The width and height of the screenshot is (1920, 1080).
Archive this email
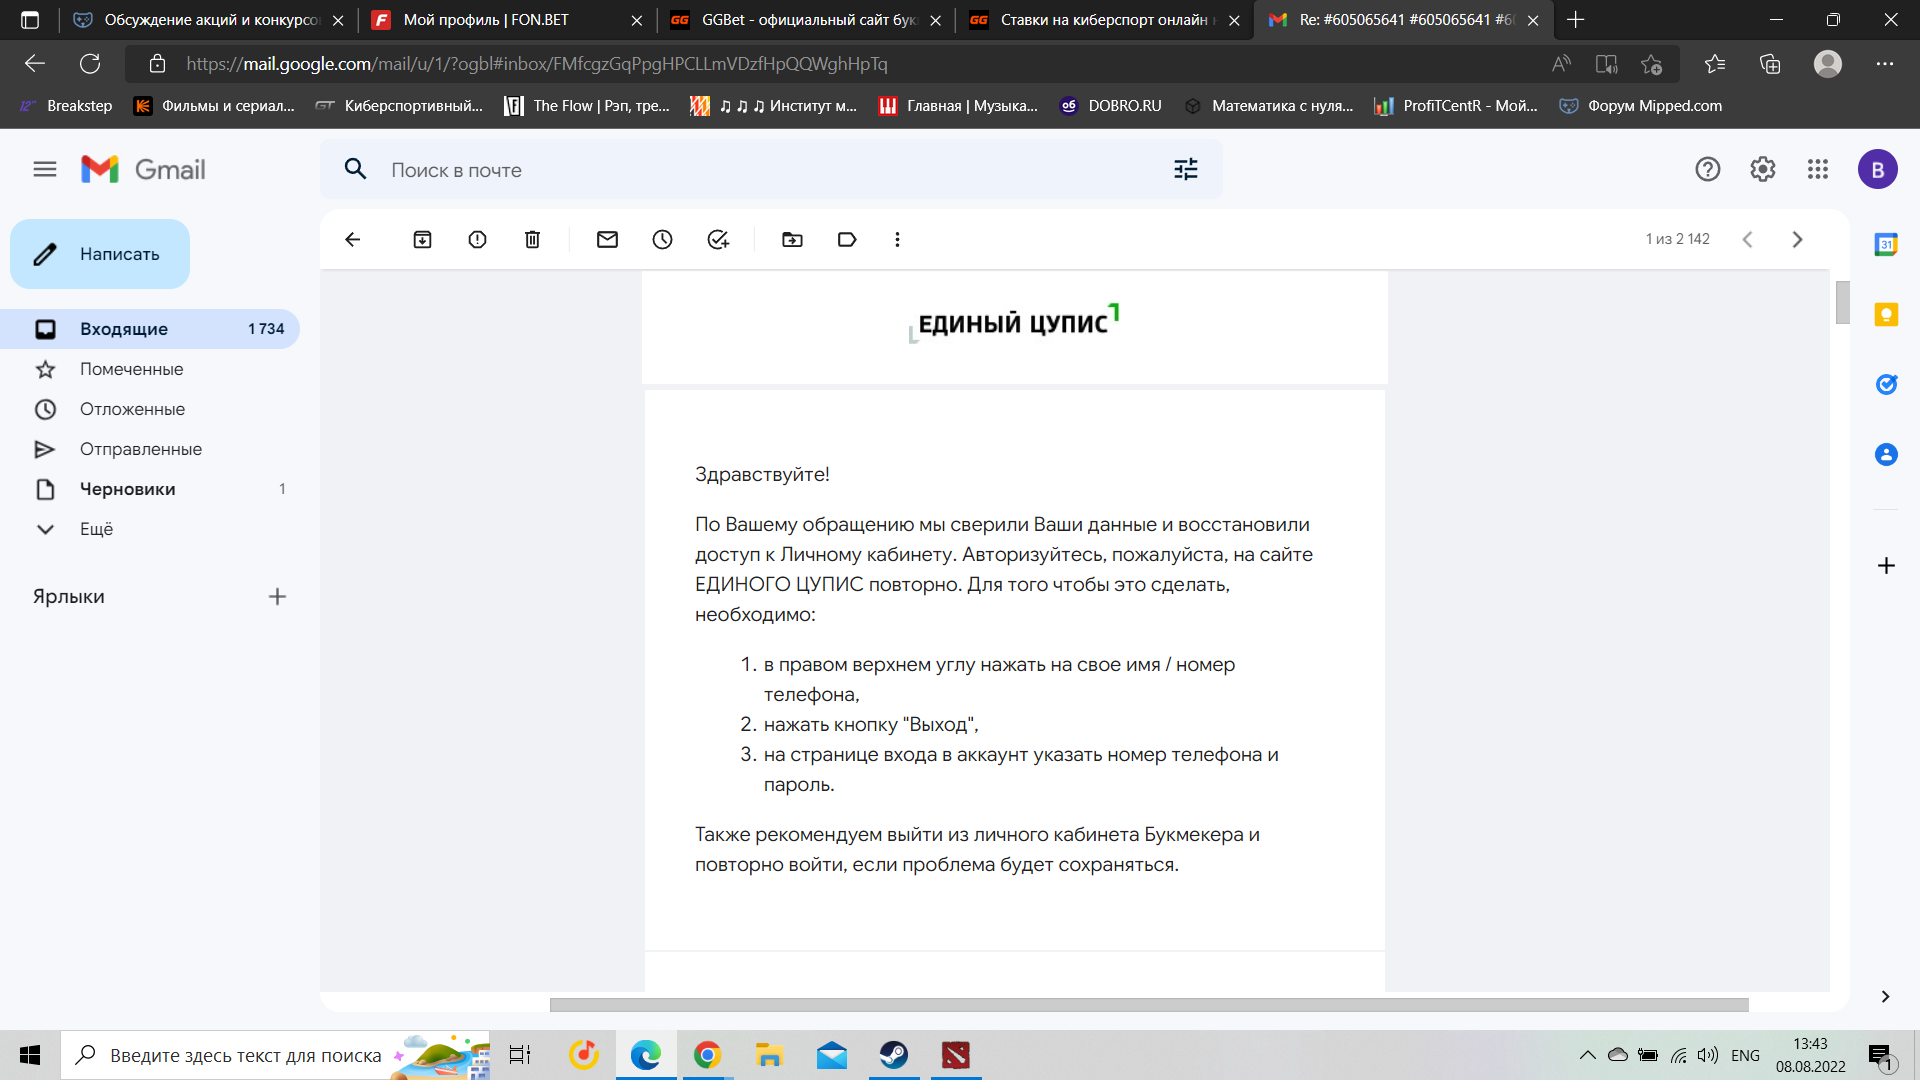(x=423, y=240)
